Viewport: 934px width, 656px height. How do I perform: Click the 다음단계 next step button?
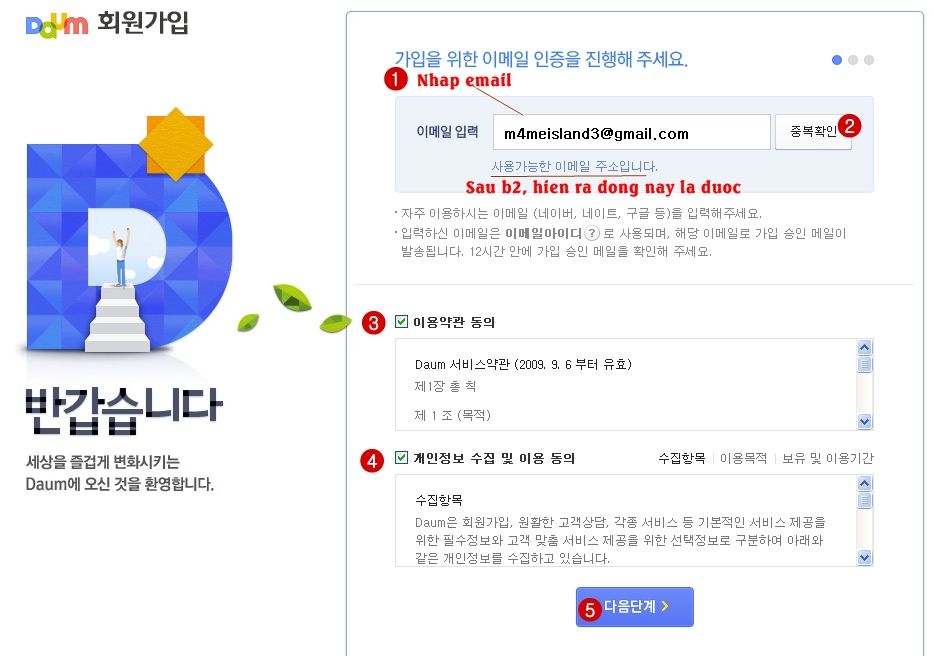pos(634,607)
